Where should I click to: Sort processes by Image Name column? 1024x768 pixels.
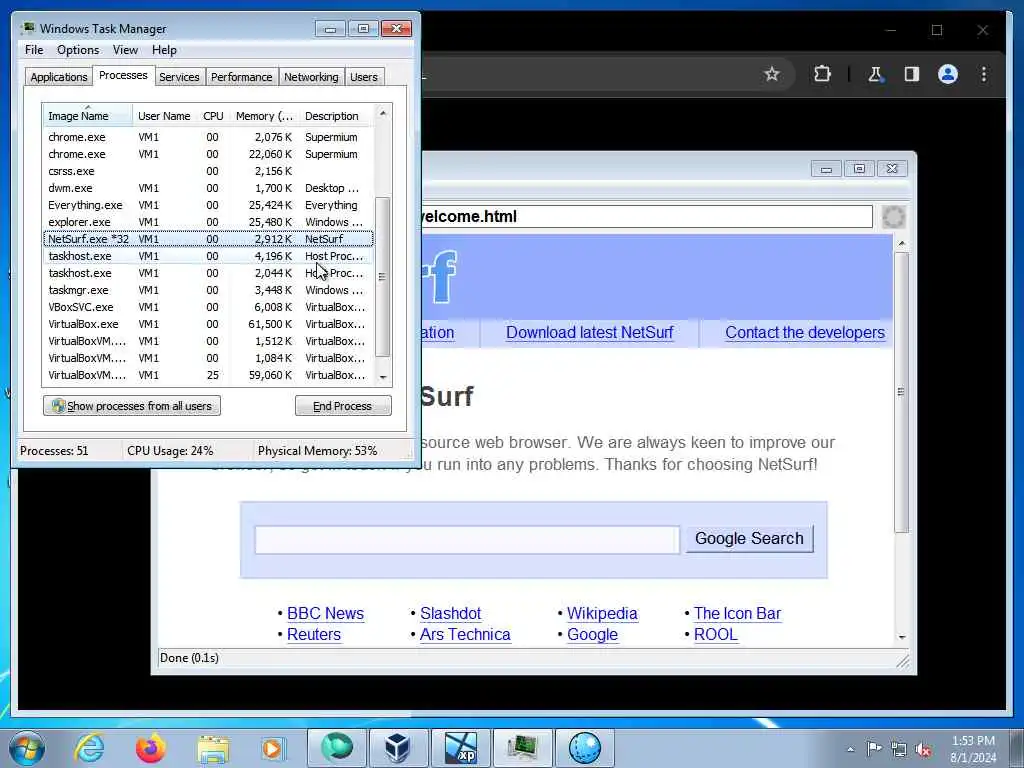pos(88,116)
